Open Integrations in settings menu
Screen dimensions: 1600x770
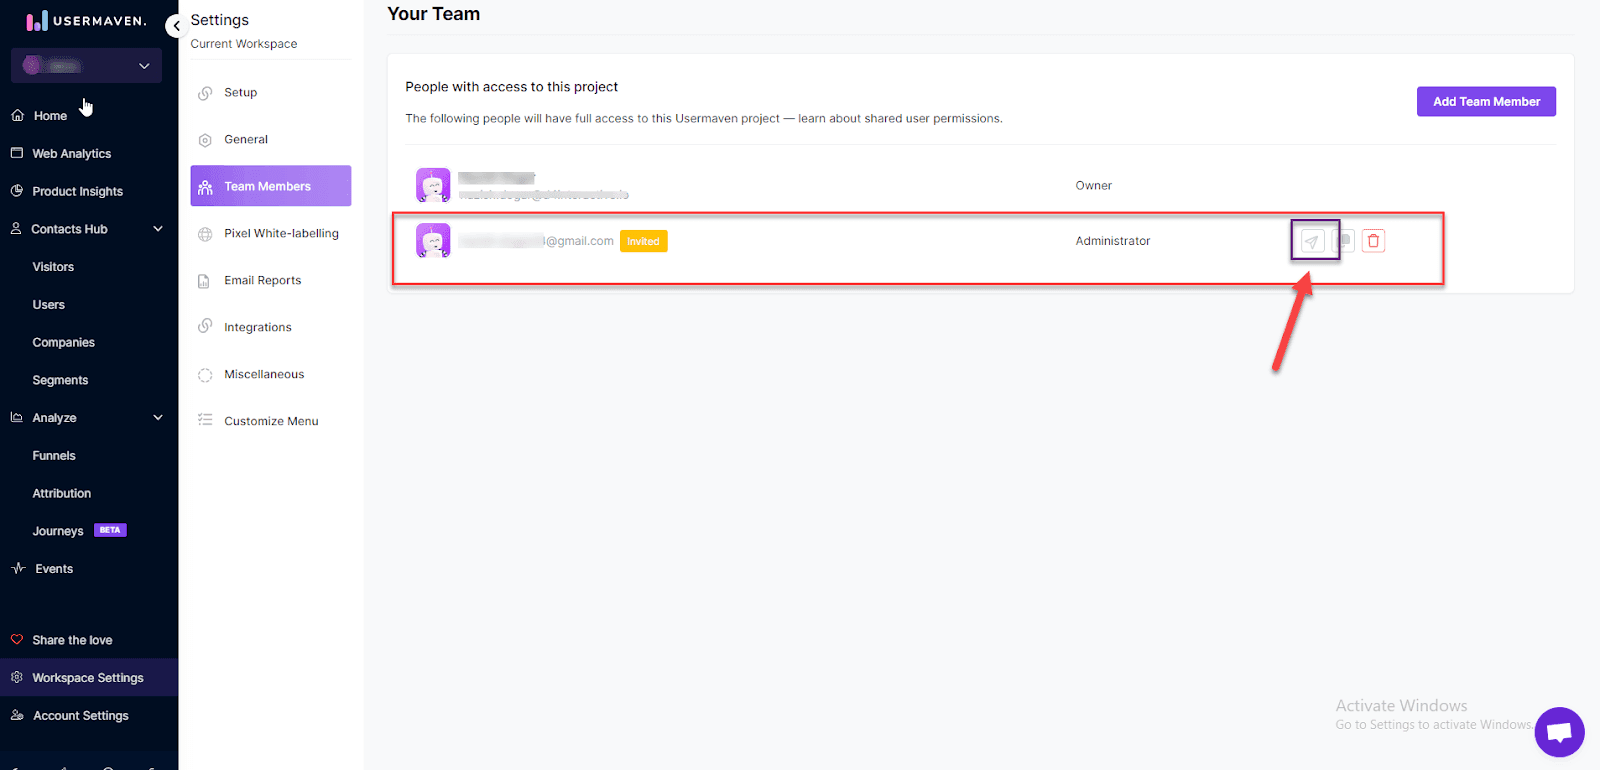point(257,327)
